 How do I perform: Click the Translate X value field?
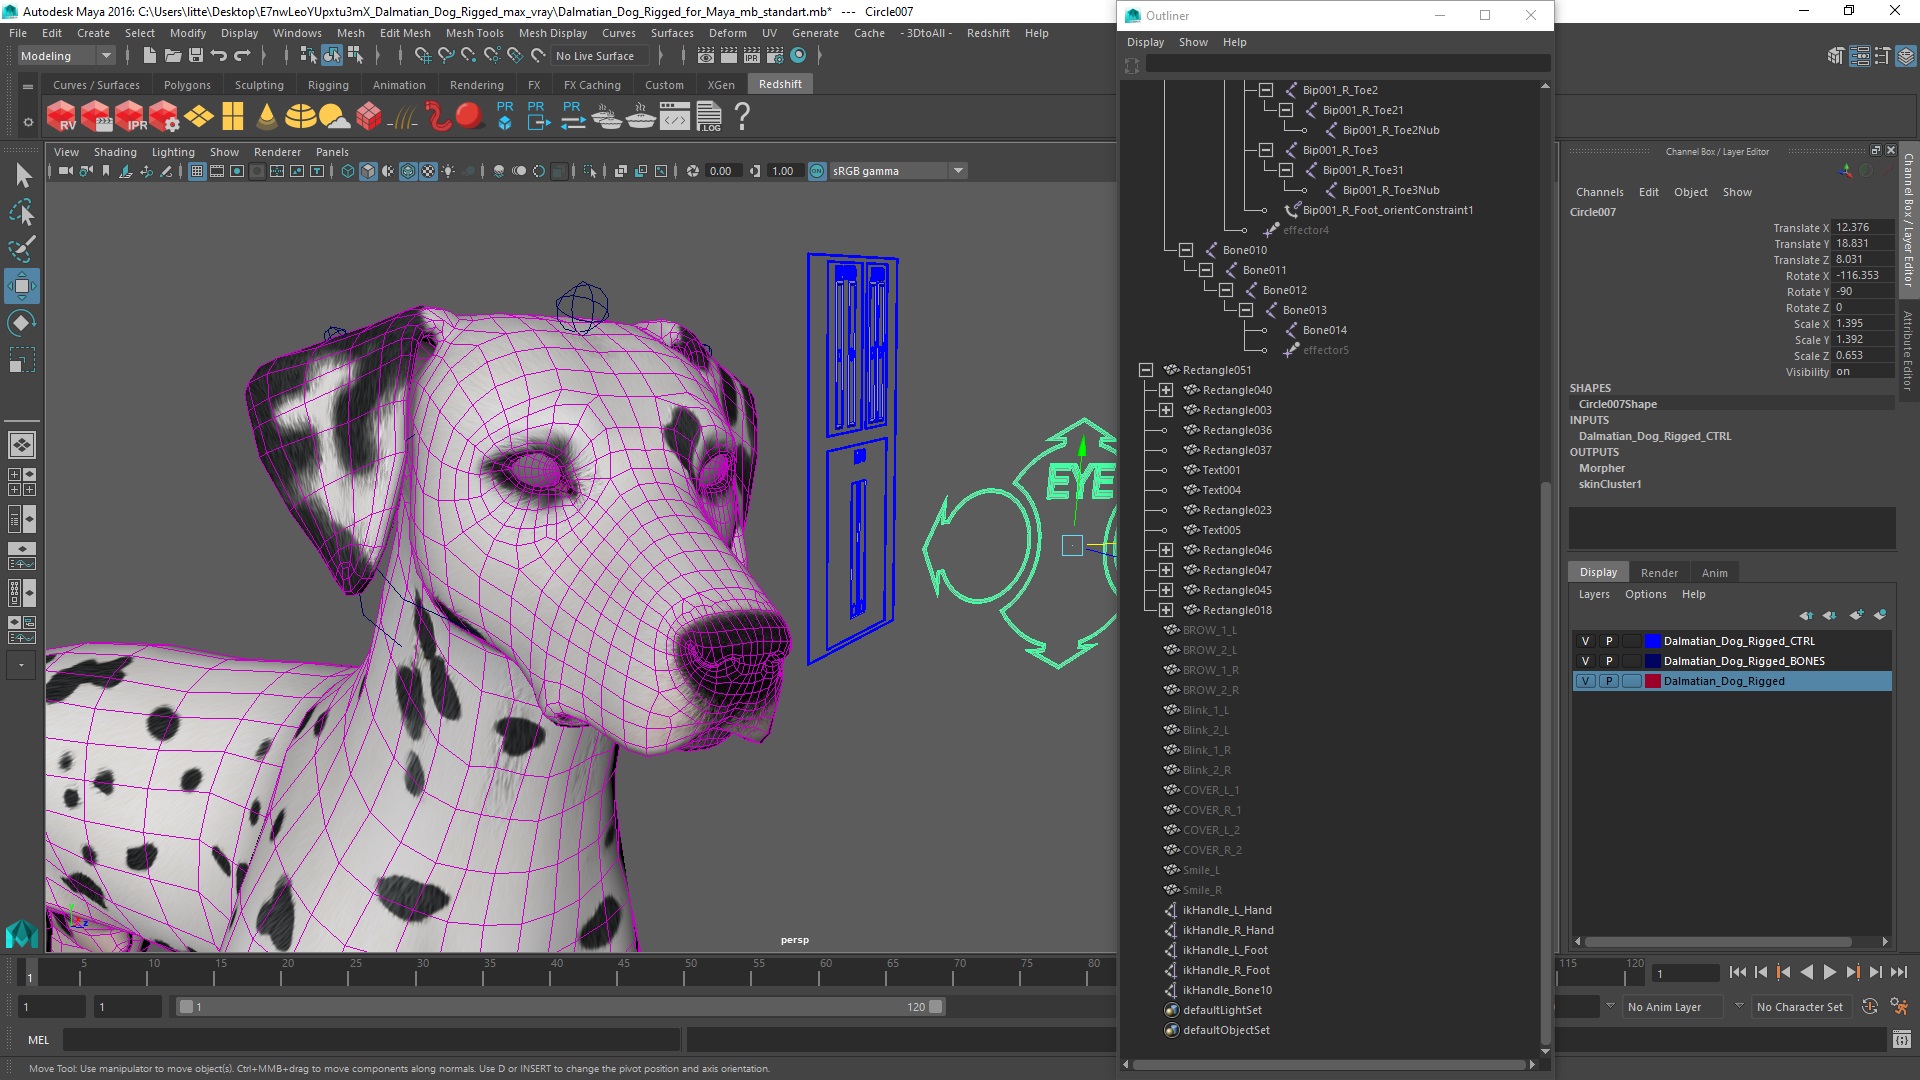(x=1863, y=227)
